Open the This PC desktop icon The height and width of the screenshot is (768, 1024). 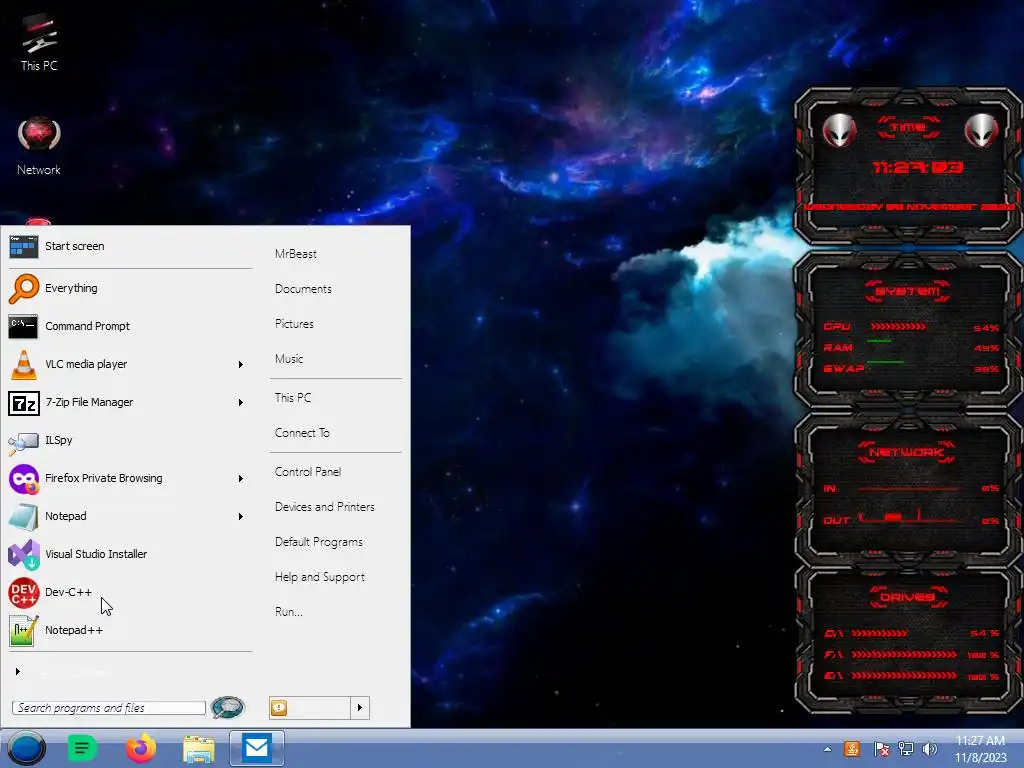(39, 40)
